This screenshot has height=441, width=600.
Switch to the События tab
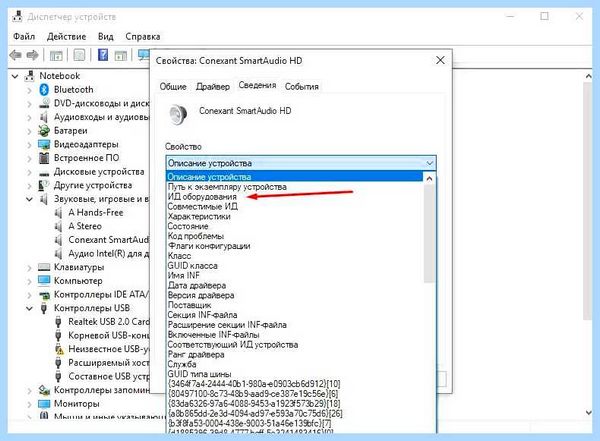[x=302, y=87]
